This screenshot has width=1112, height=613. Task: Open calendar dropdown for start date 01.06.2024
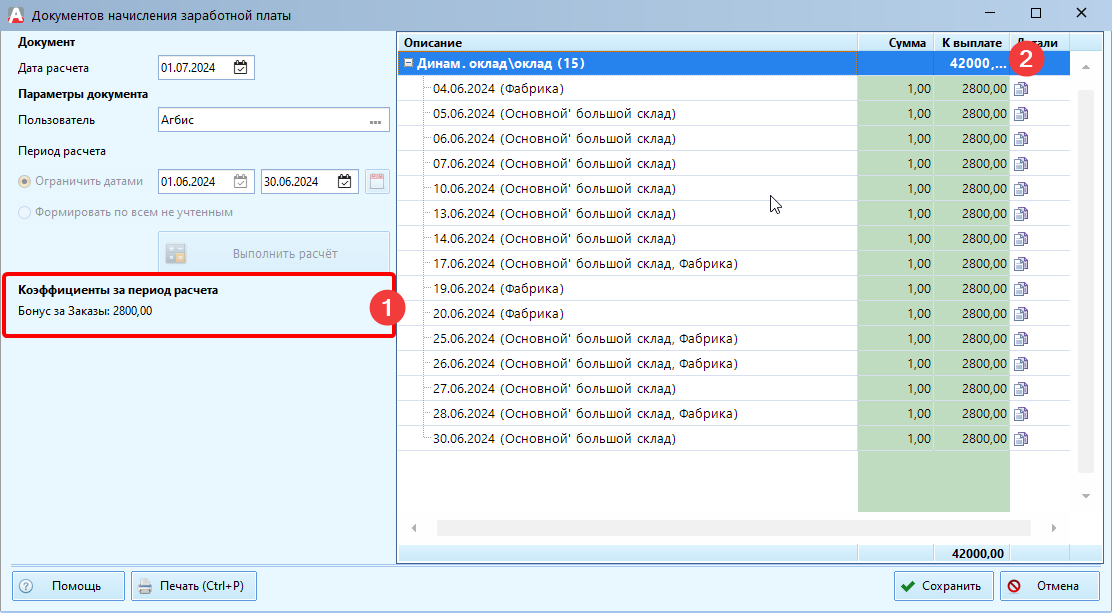tap(241, 182)
